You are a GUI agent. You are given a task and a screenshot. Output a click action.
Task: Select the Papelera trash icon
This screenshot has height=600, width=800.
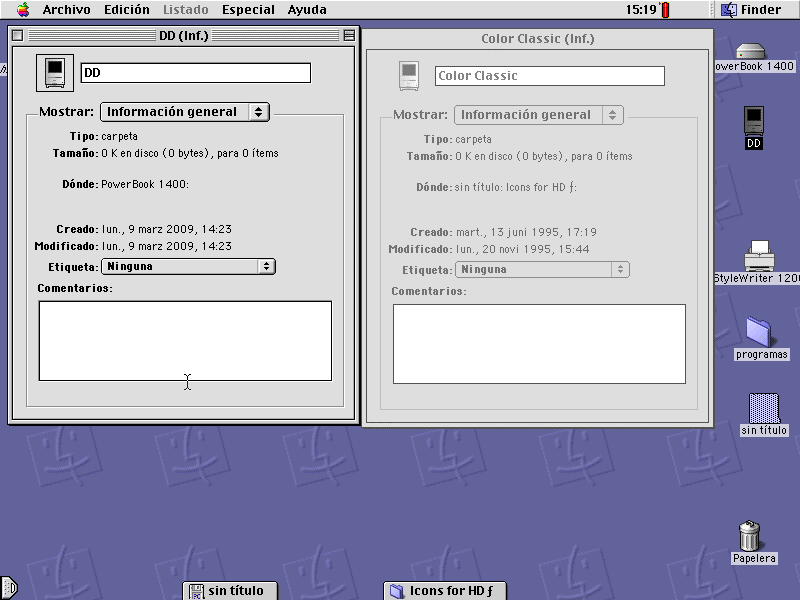[x=749, y=536]
